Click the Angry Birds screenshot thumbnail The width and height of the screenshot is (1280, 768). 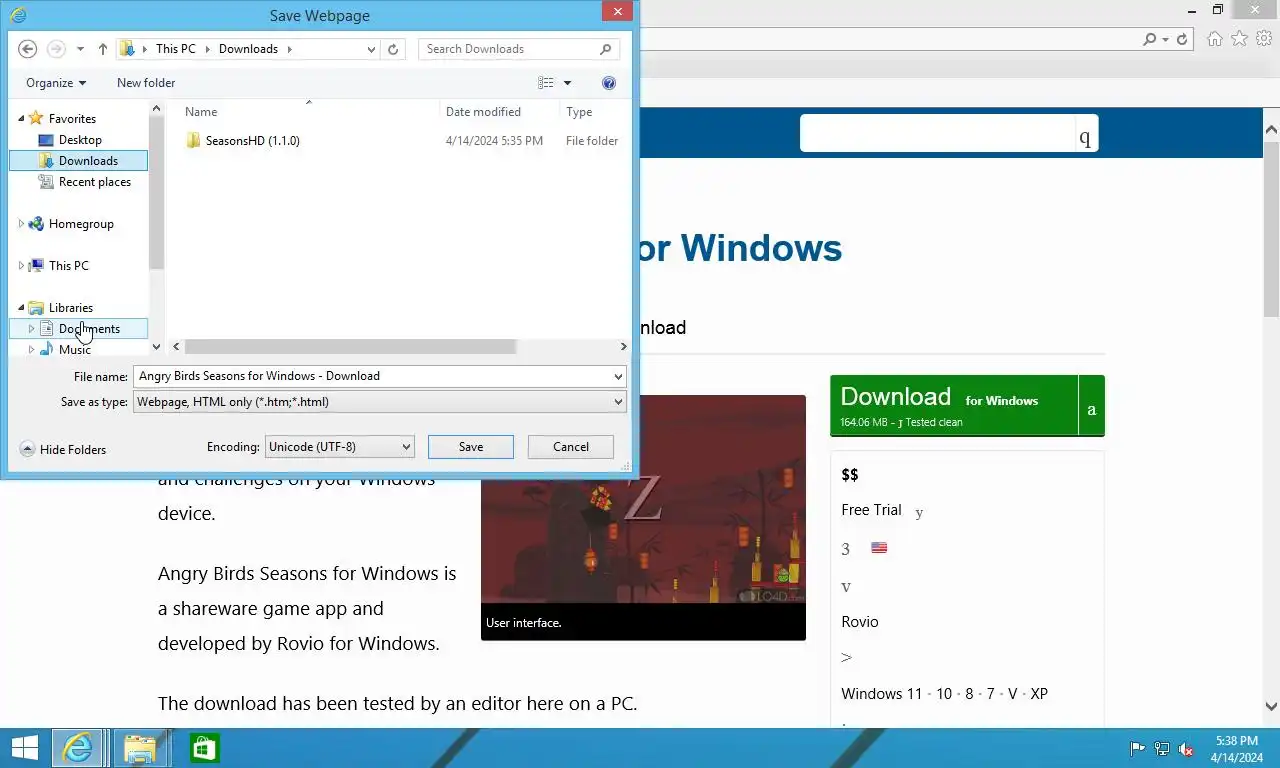click(643, 499)
